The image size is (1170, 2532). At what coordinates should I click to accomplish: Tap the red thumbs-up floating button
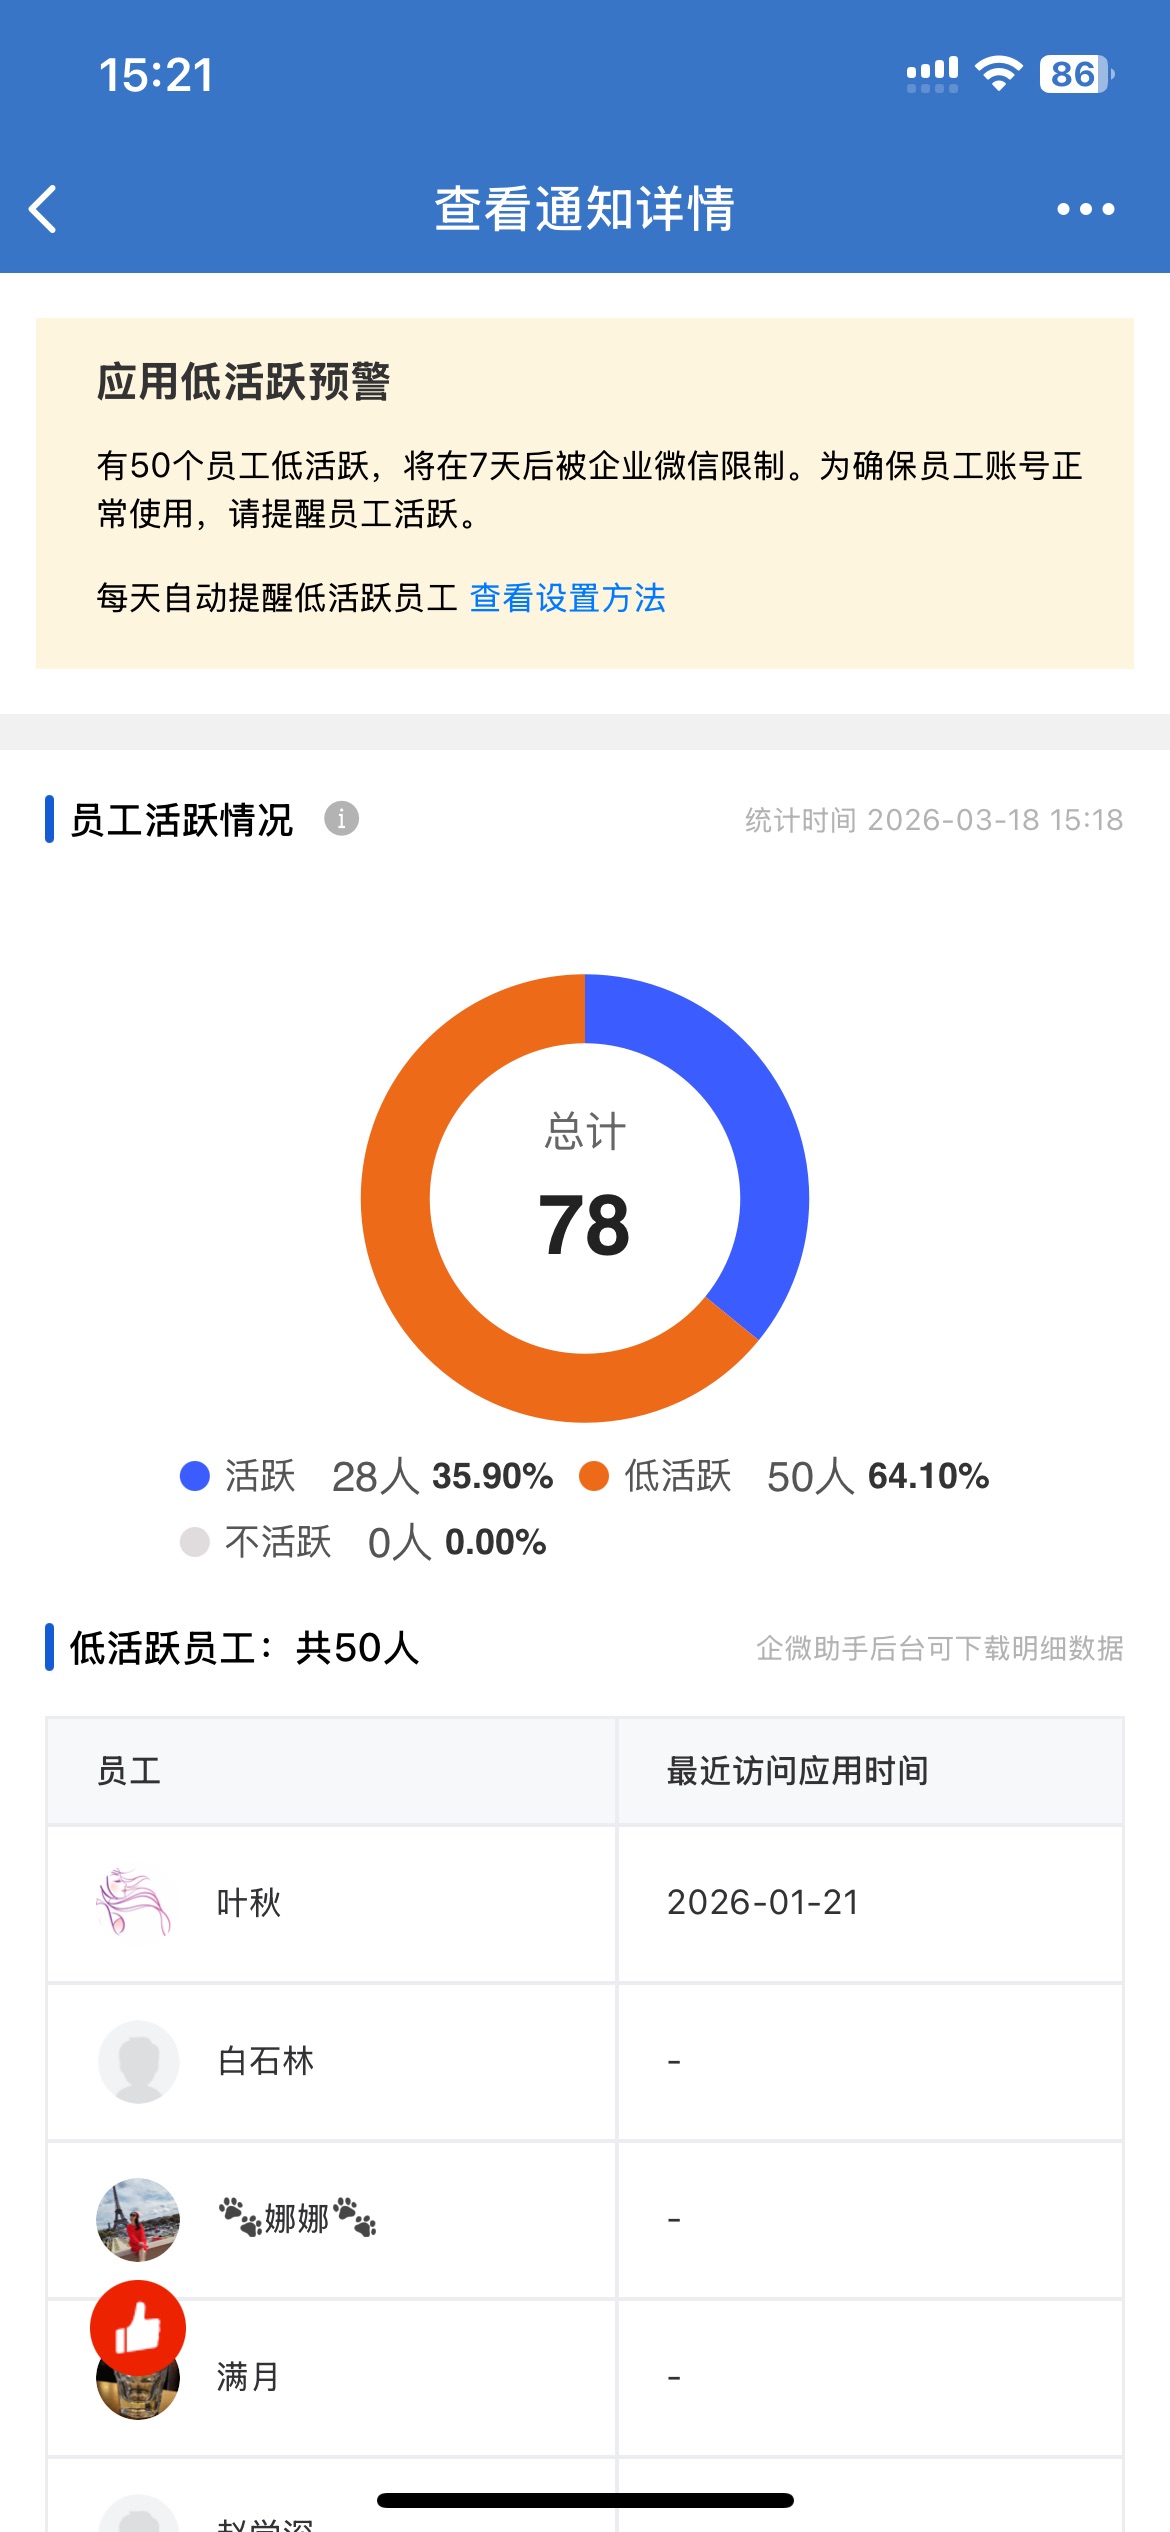click(x=138, y=2327)
